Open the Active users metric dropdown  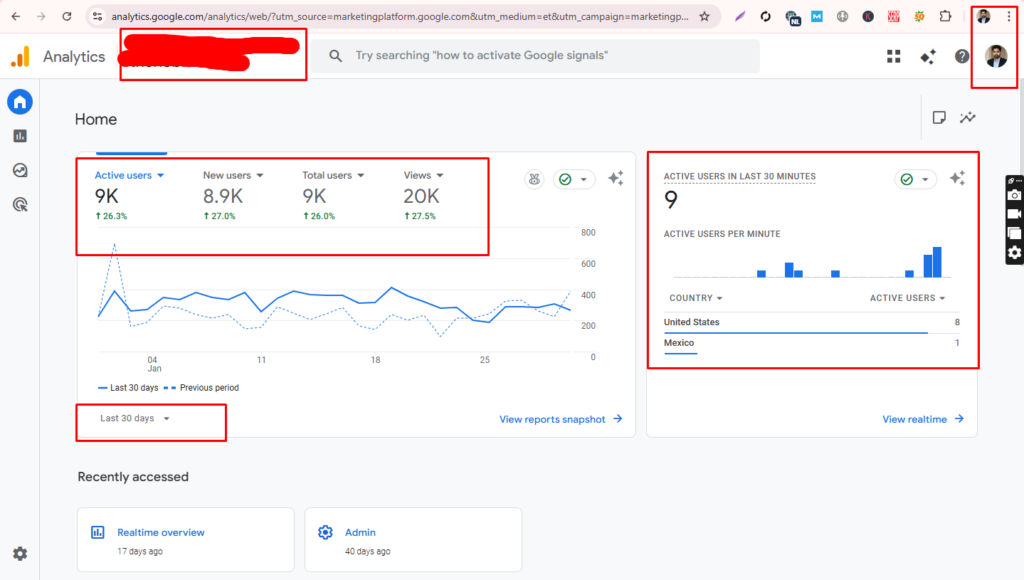[x=128, y=174]
